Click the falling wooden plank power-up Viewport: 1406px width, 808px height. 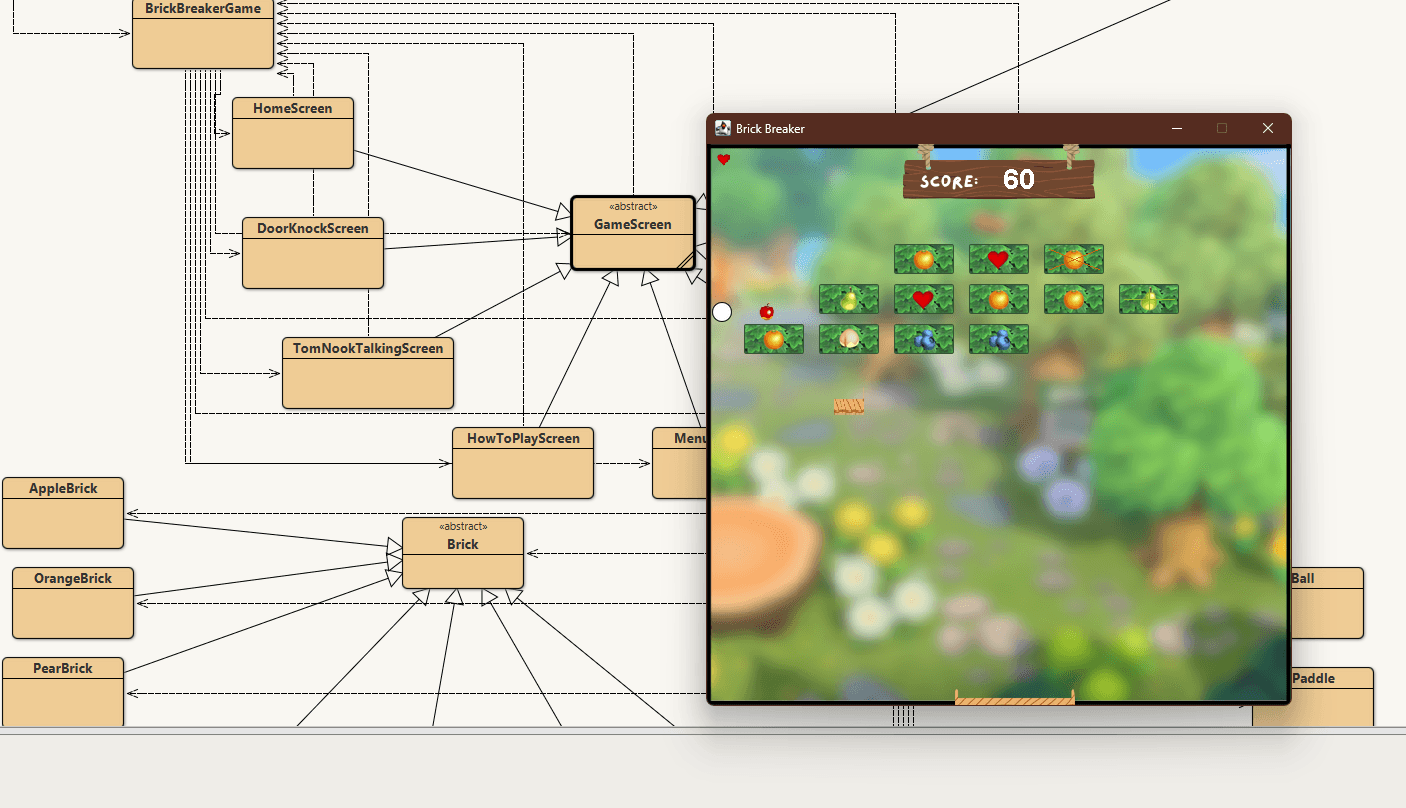(x=847, y=405)
